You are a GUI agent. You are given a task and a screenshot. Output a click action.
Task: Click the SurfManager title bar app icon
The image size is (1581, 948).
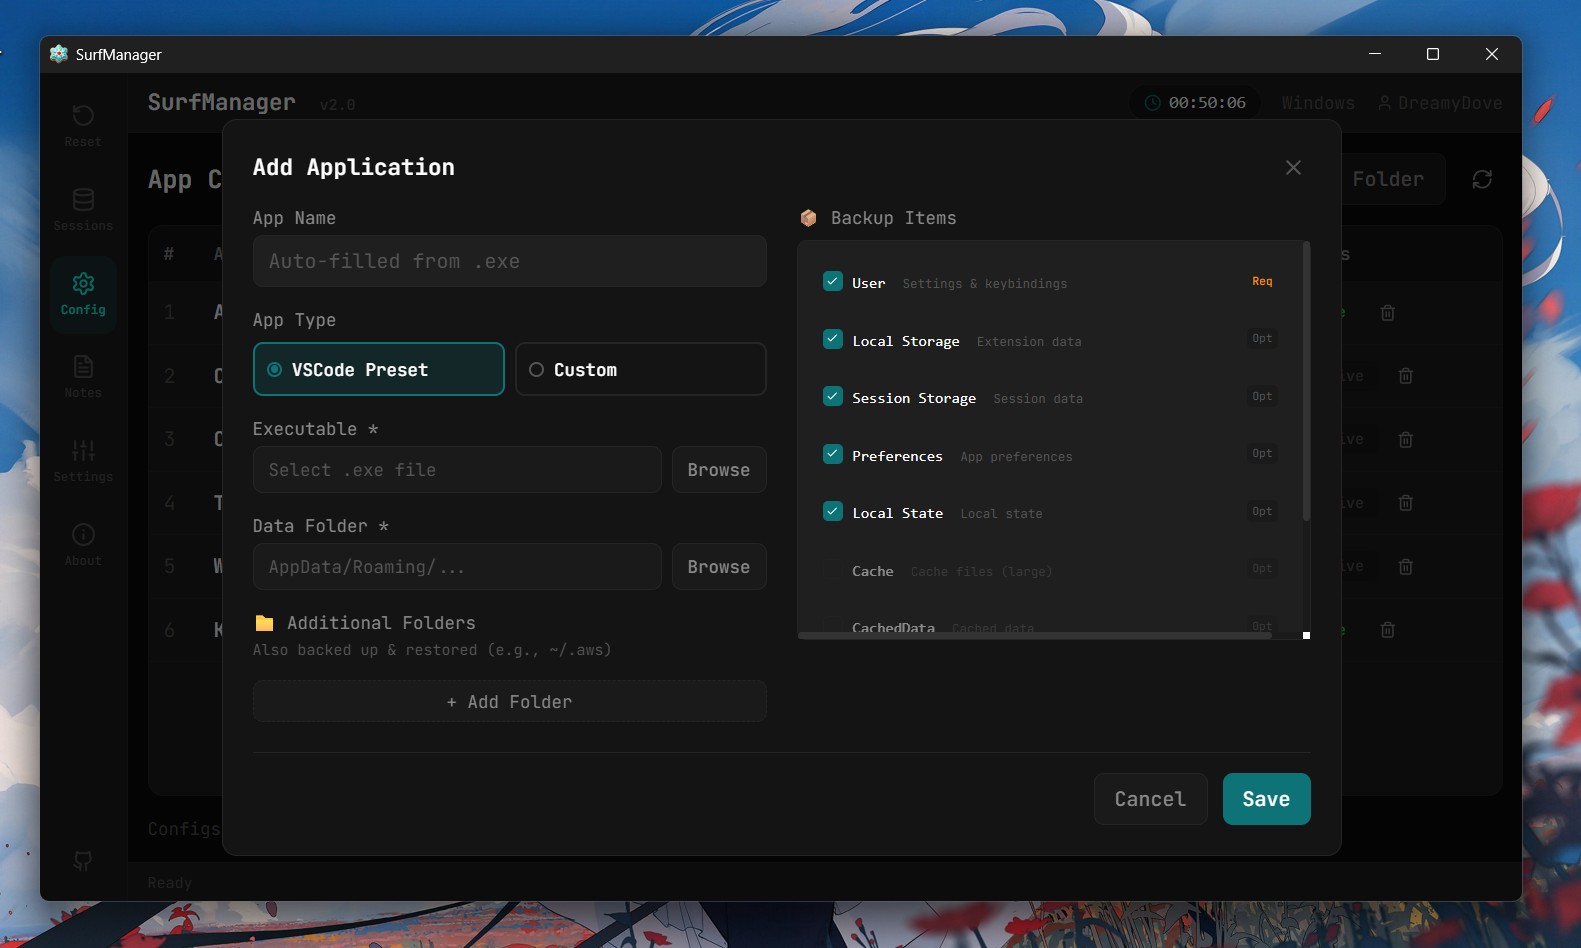pyautogui.click(x=59, y=54)
